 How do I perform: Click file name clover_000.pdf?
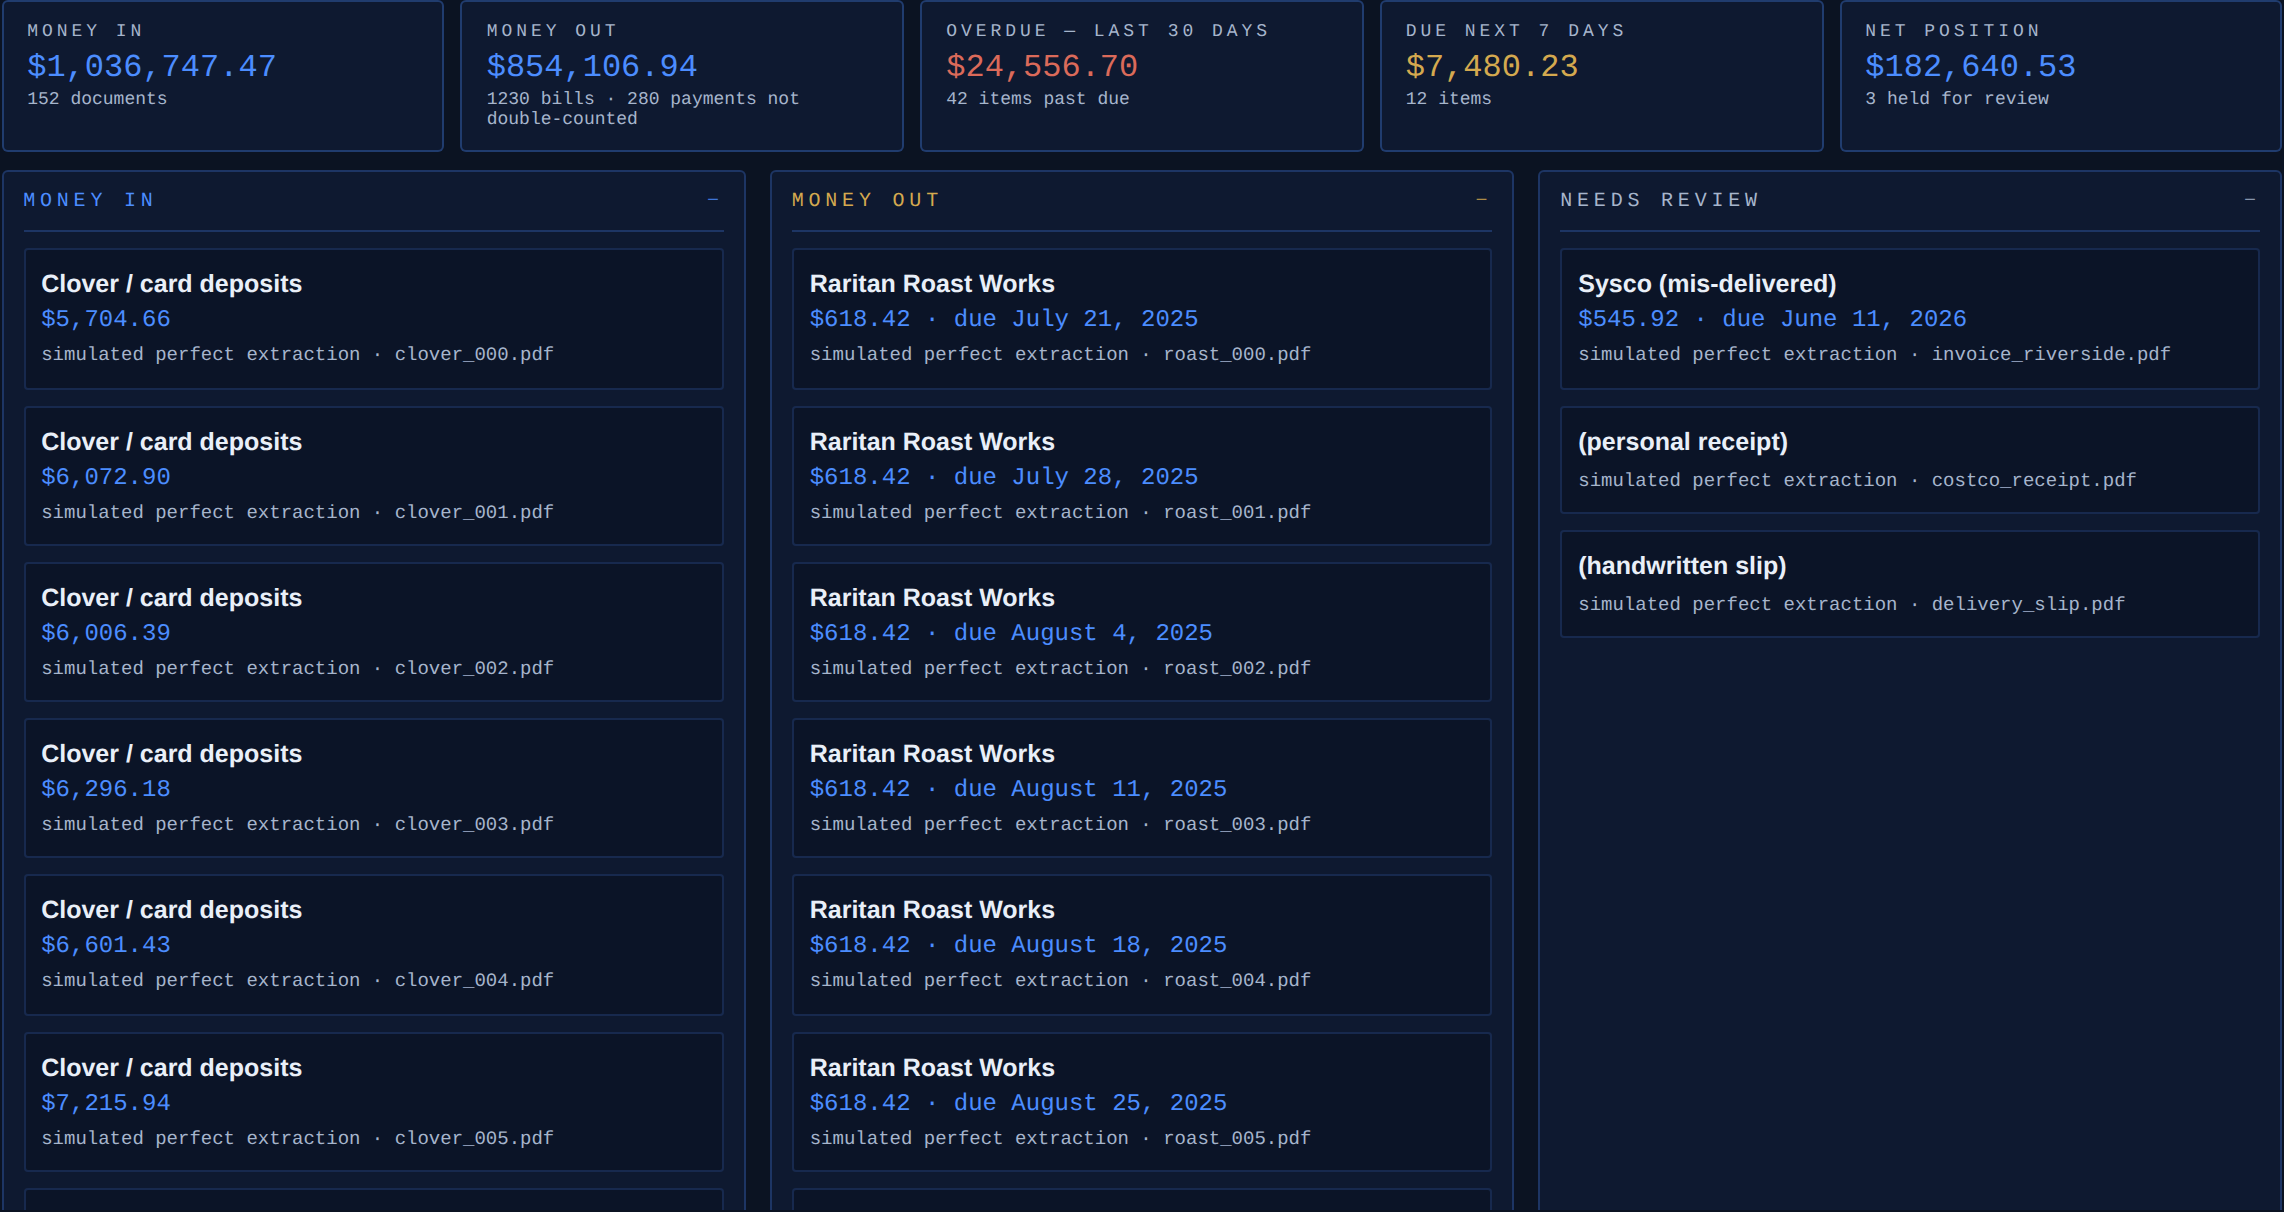(474, 354)
